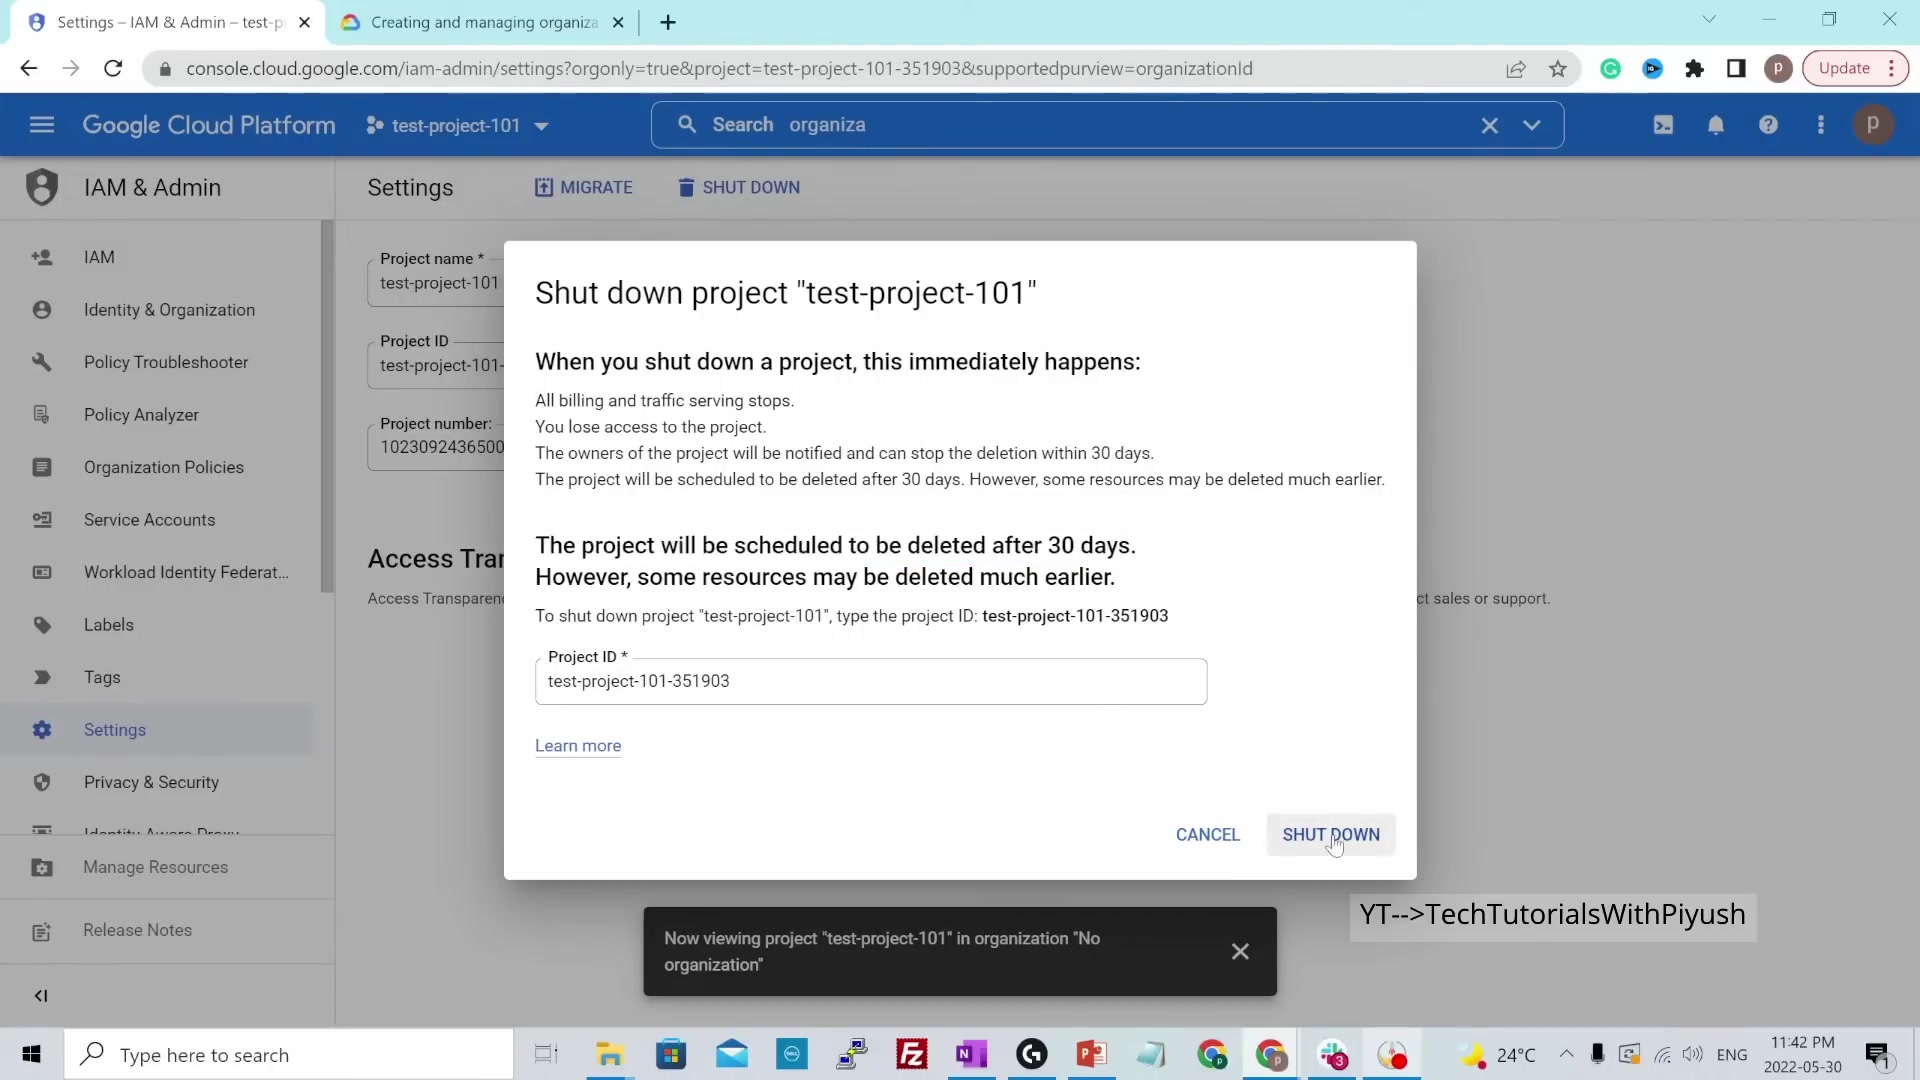
Task: Open the more options kebab menu
Action: 1820,125
